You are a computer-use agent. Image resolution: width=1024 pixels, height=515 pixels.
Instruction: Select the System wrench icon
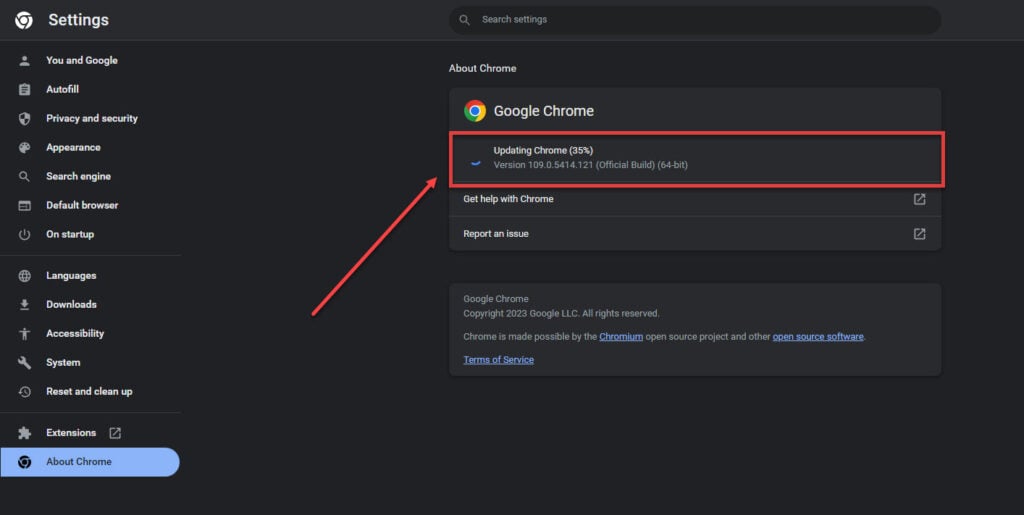click(x=24, y=363)
